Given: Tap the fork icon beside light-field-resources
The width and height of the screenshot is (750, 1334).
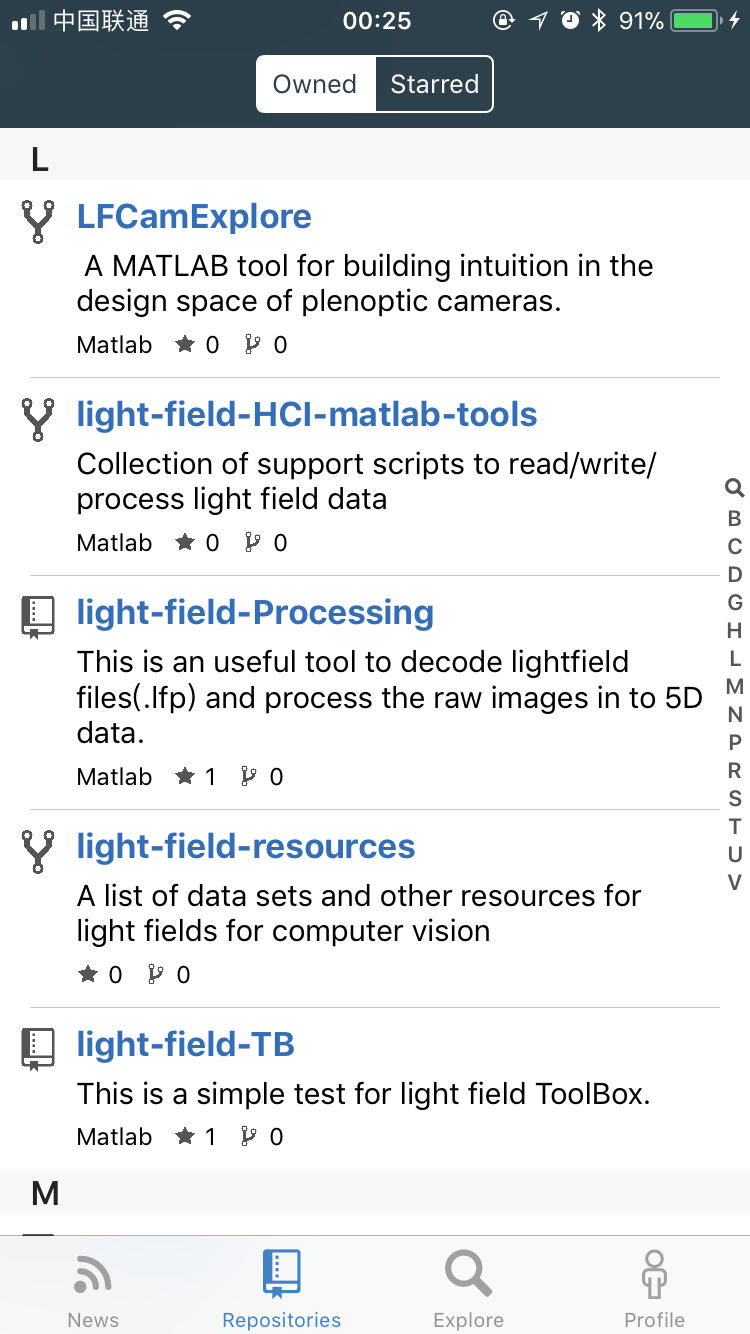Looking at the screenshot, I should point(37,851).
